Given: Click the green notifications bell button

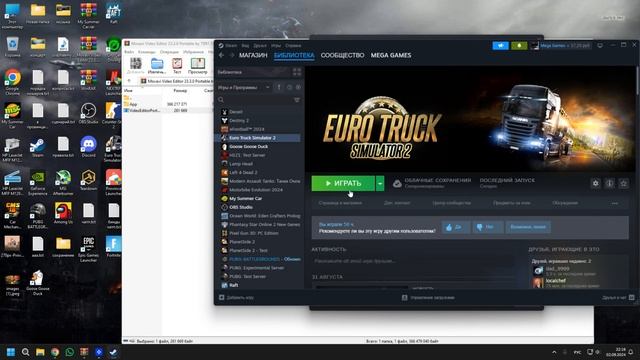Looking at the screenshot, I should click(519, 46).
